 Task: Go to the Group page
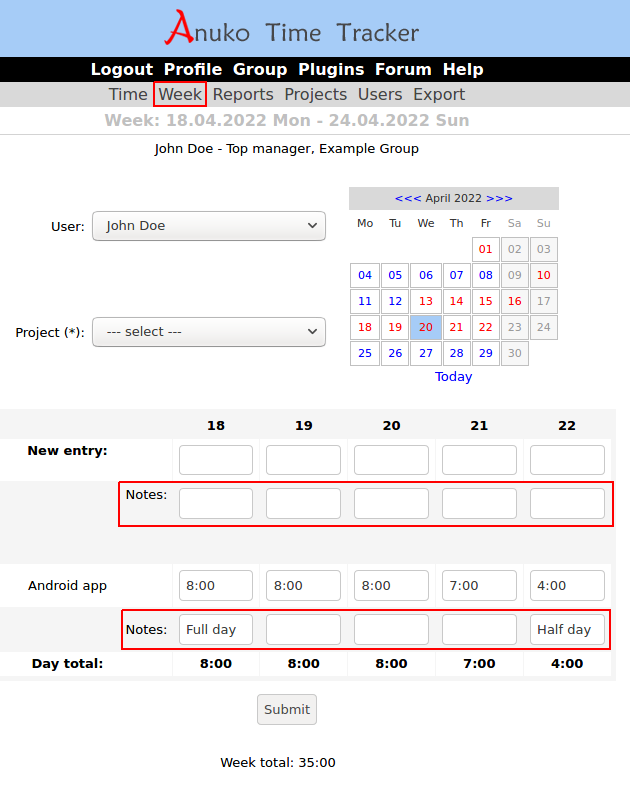(260, 69)
